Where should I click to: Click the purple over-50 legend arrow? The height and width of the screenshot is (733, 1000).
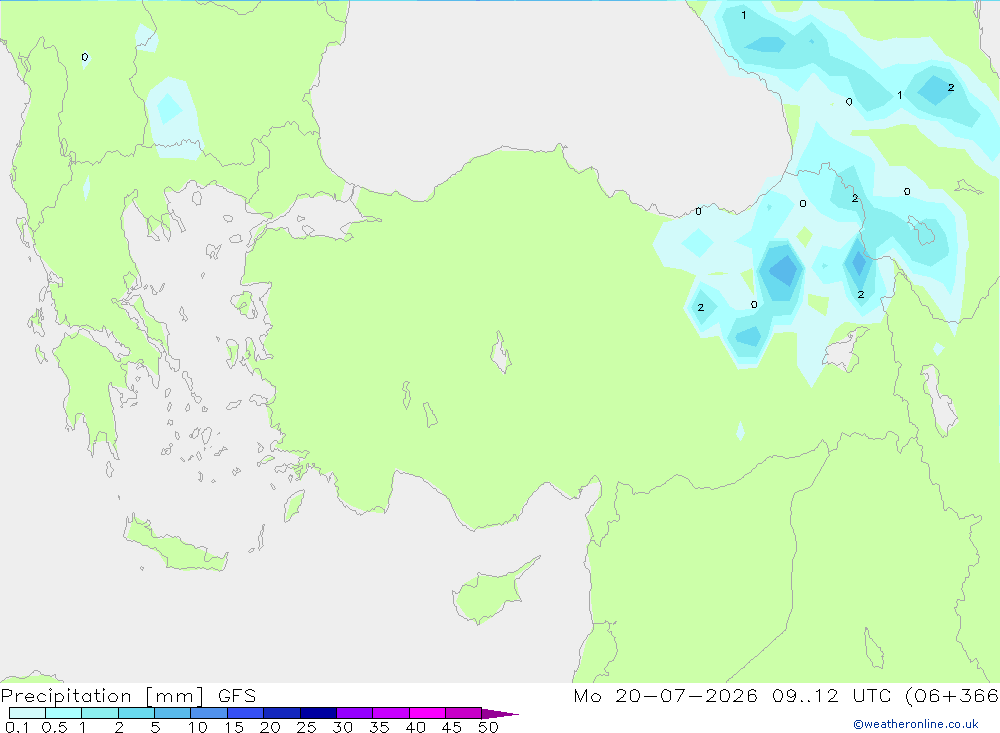500,713
